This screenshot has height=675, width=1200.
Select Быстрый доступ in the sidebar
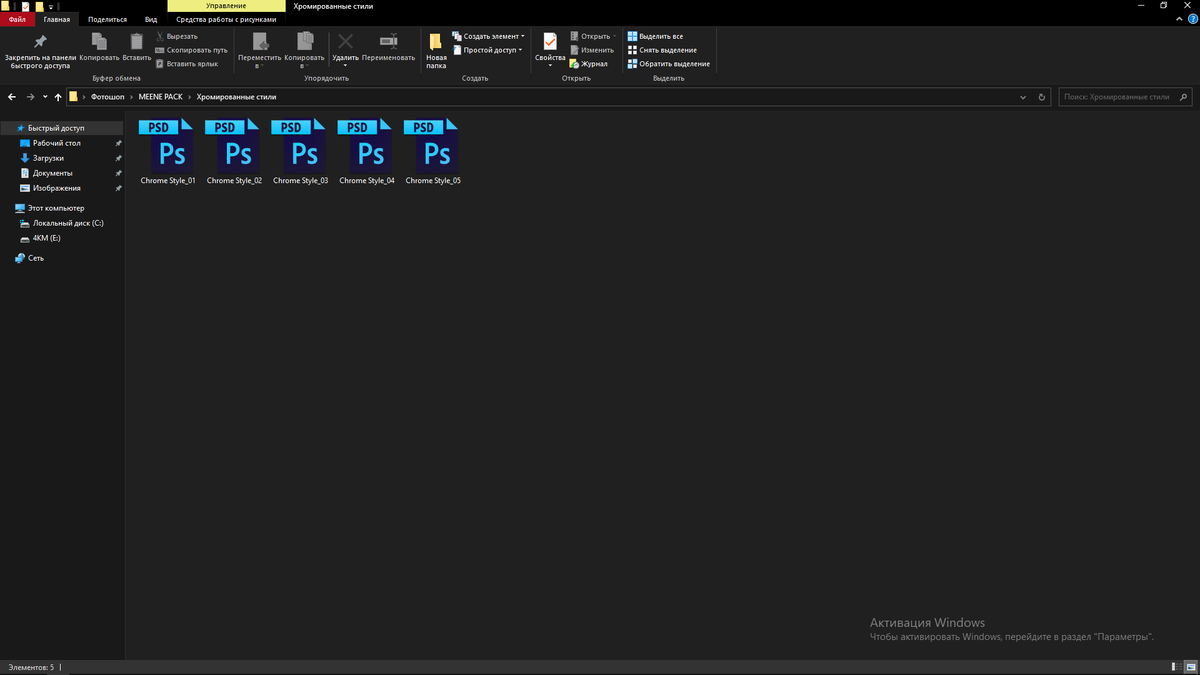pos(62,128)
